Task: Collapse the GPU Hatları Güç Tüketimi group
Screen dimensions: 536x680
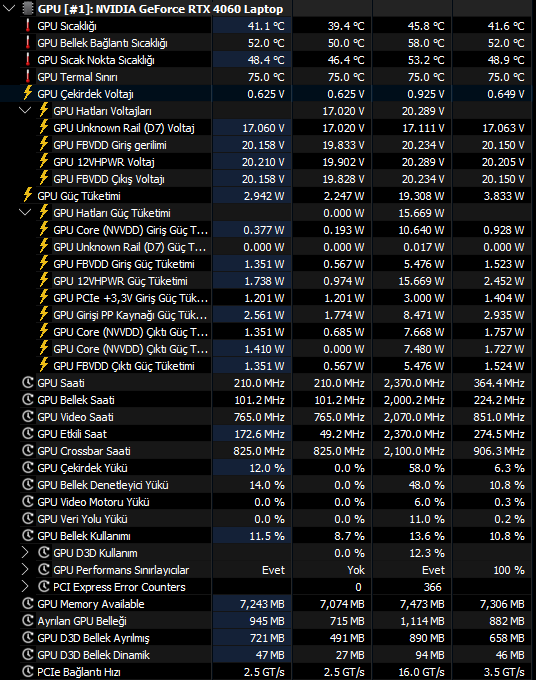Action: 26,212
